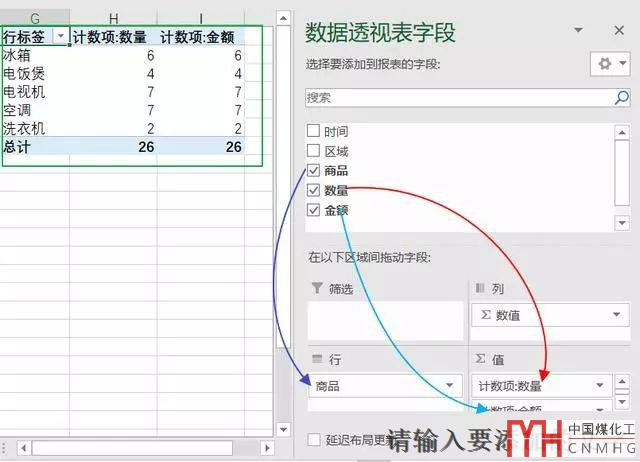Select the 计数项:数量 header cell
The width and height of the screenshot is (640, 462).
[x=113, y=37]
